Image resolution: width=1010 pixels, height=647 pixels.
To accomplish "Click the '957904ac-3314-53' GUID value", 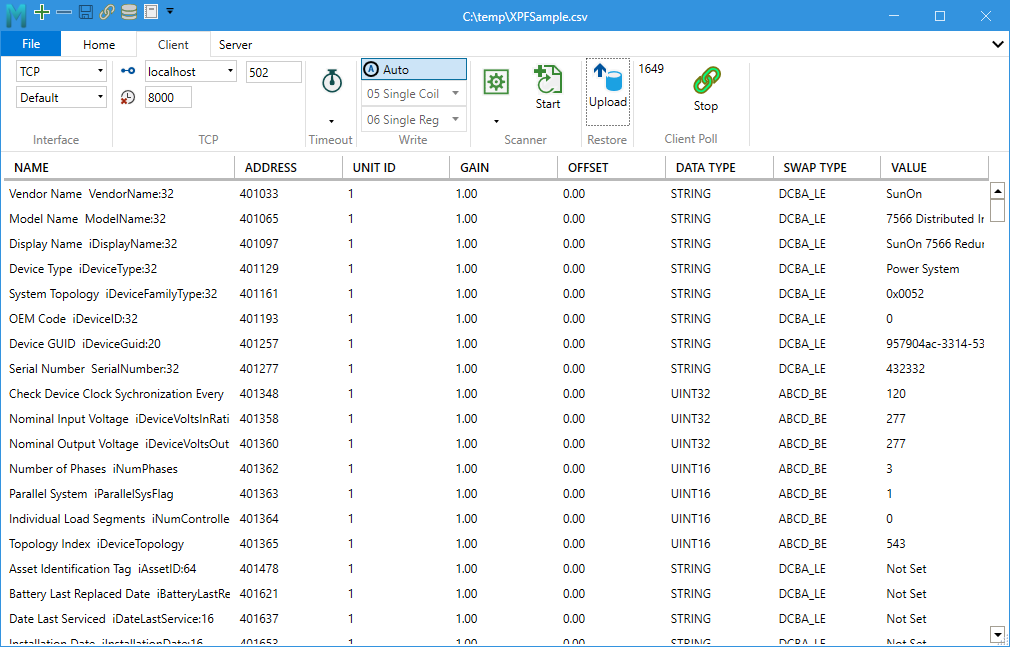I will click(x=935, y=344).
